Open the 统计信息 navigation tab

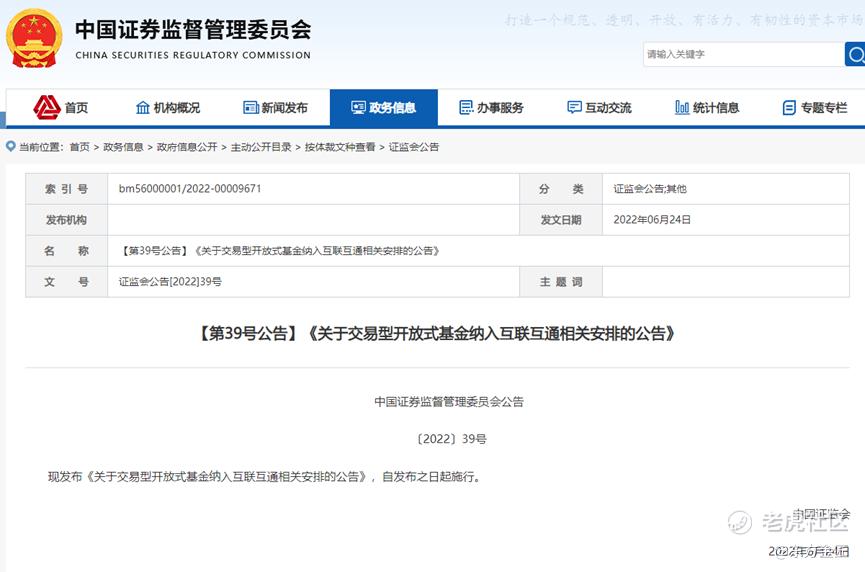coord(707,108)
